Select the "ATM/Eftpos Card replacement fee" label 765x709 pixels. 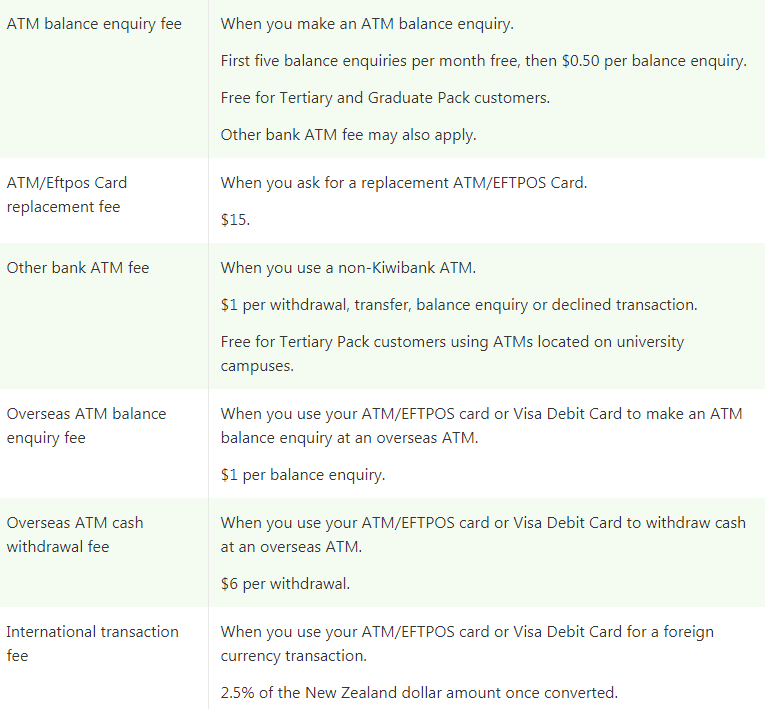tap(67, 195)
